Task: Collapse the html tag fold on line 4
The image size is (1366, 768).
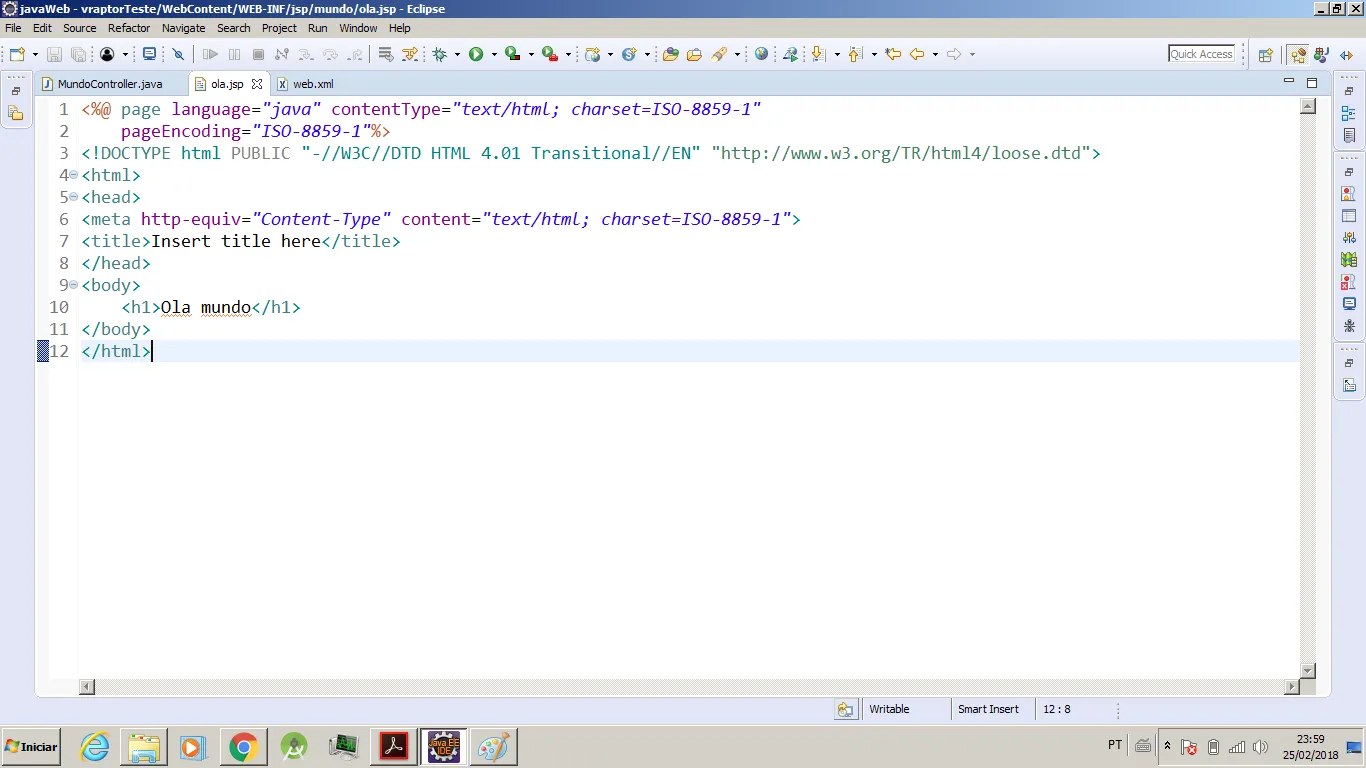Action: (x=73, y=175)
